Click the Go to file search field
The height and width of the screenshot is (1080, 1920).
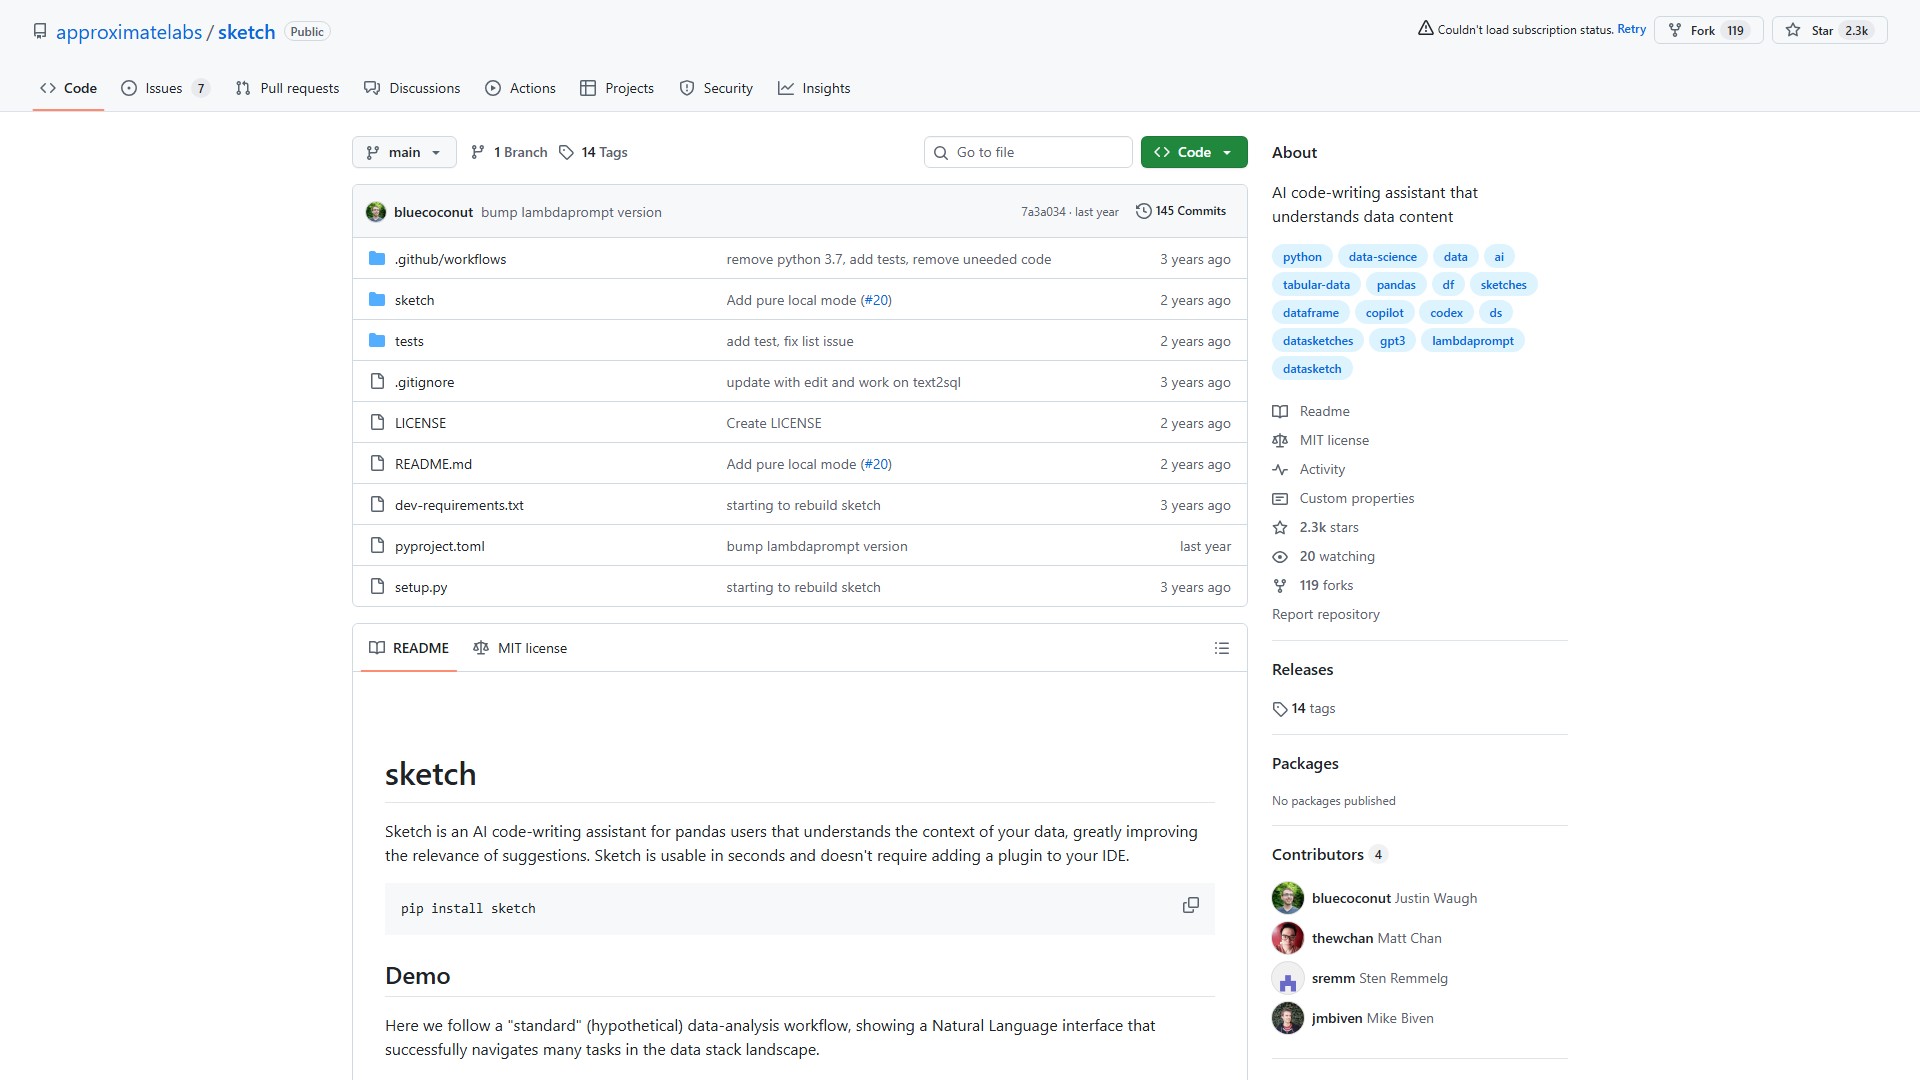click(1028, 152)
